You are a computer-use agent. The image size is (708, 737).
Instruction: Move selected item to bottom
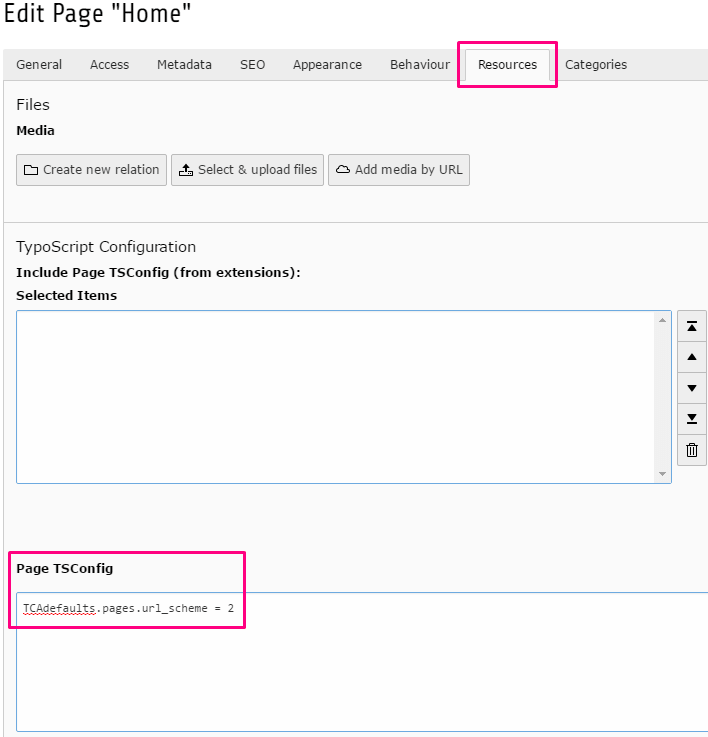tap(692, 419)
